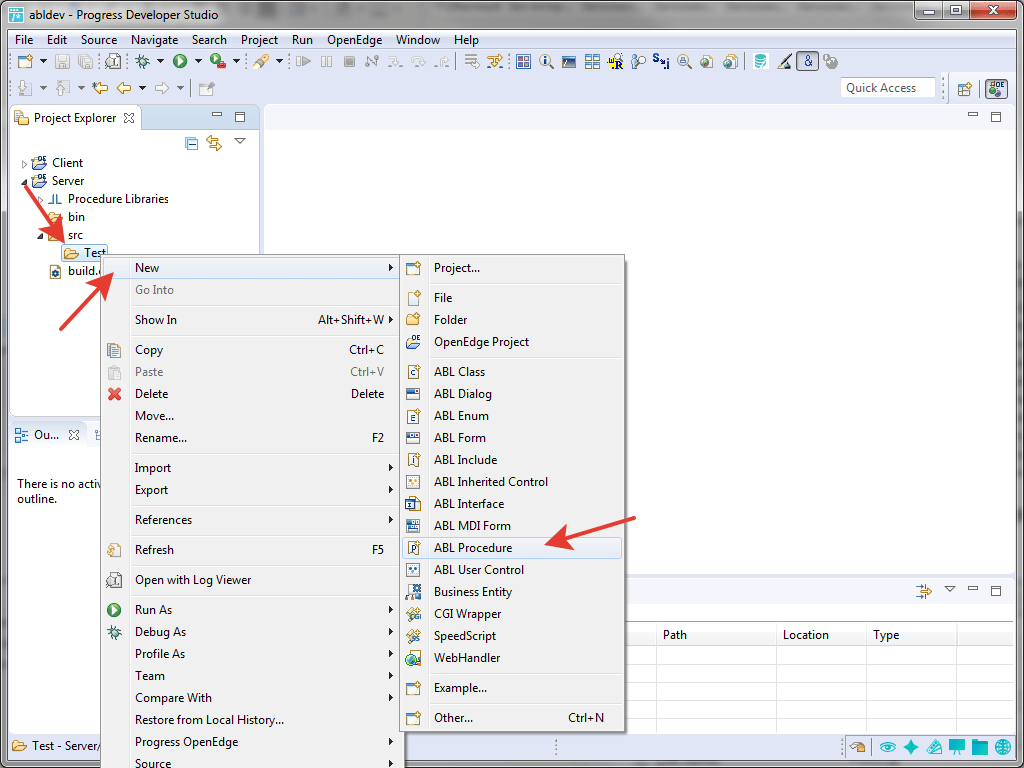The height and width of the screenshot is (768, 1024).
Task: Open the Project Explorer view menu triangle
Action: [x=240, y=141]
